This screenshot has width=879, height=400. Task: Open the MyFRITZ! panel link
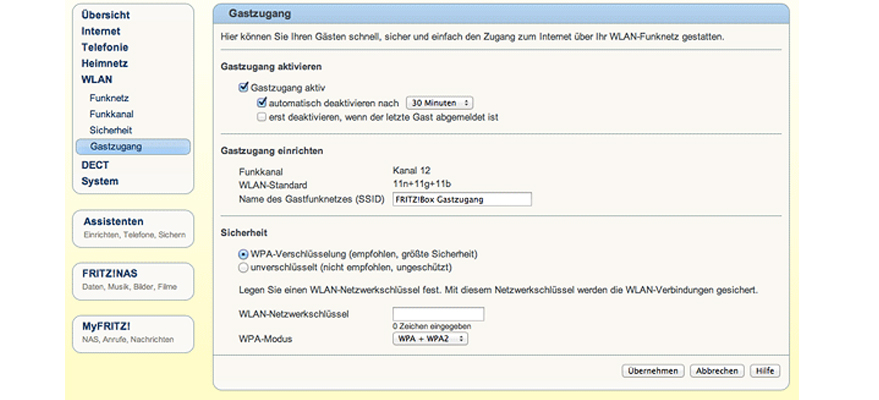tap(108, 326)
